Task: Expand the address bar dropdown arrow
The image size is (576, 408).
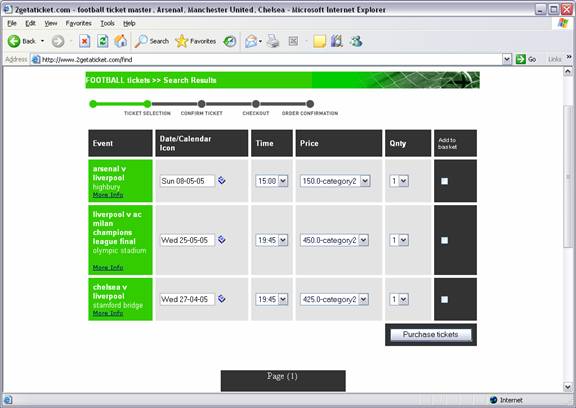Action: tap(507, 59)
